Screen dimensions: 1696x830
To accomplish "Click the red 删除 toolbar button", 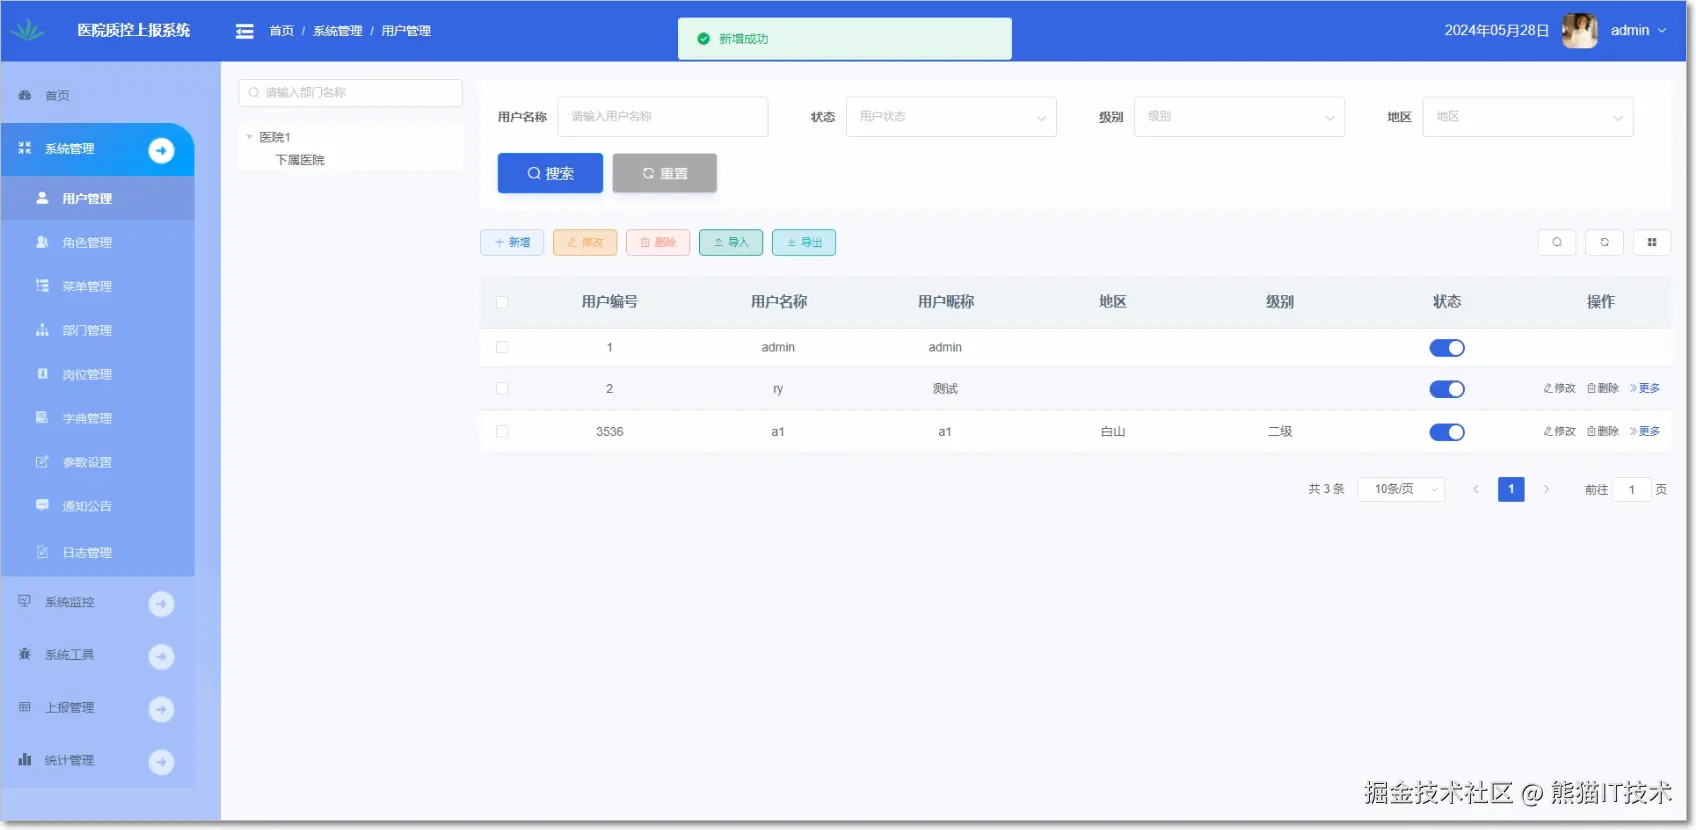I will click(x=658, y=242).
